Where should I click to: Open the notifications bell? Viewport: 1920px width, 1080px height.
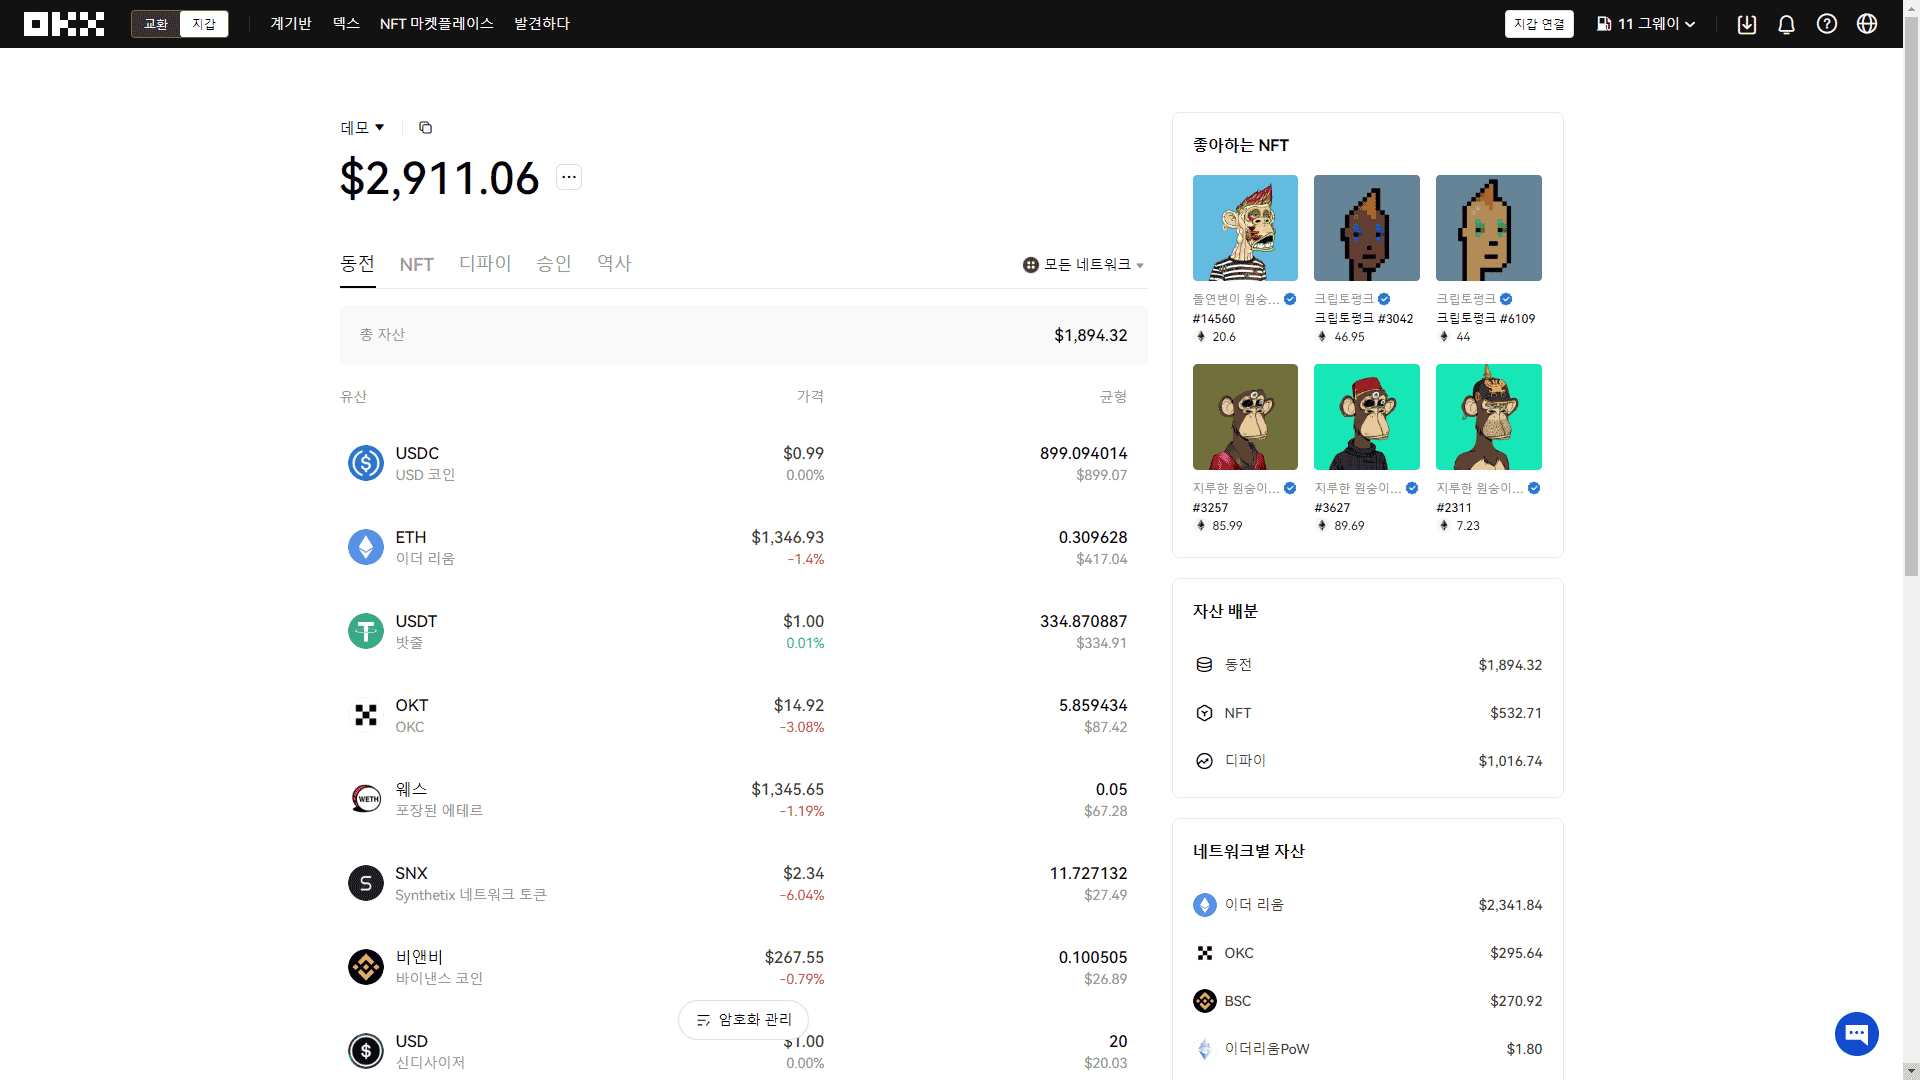click(1787, 24)
